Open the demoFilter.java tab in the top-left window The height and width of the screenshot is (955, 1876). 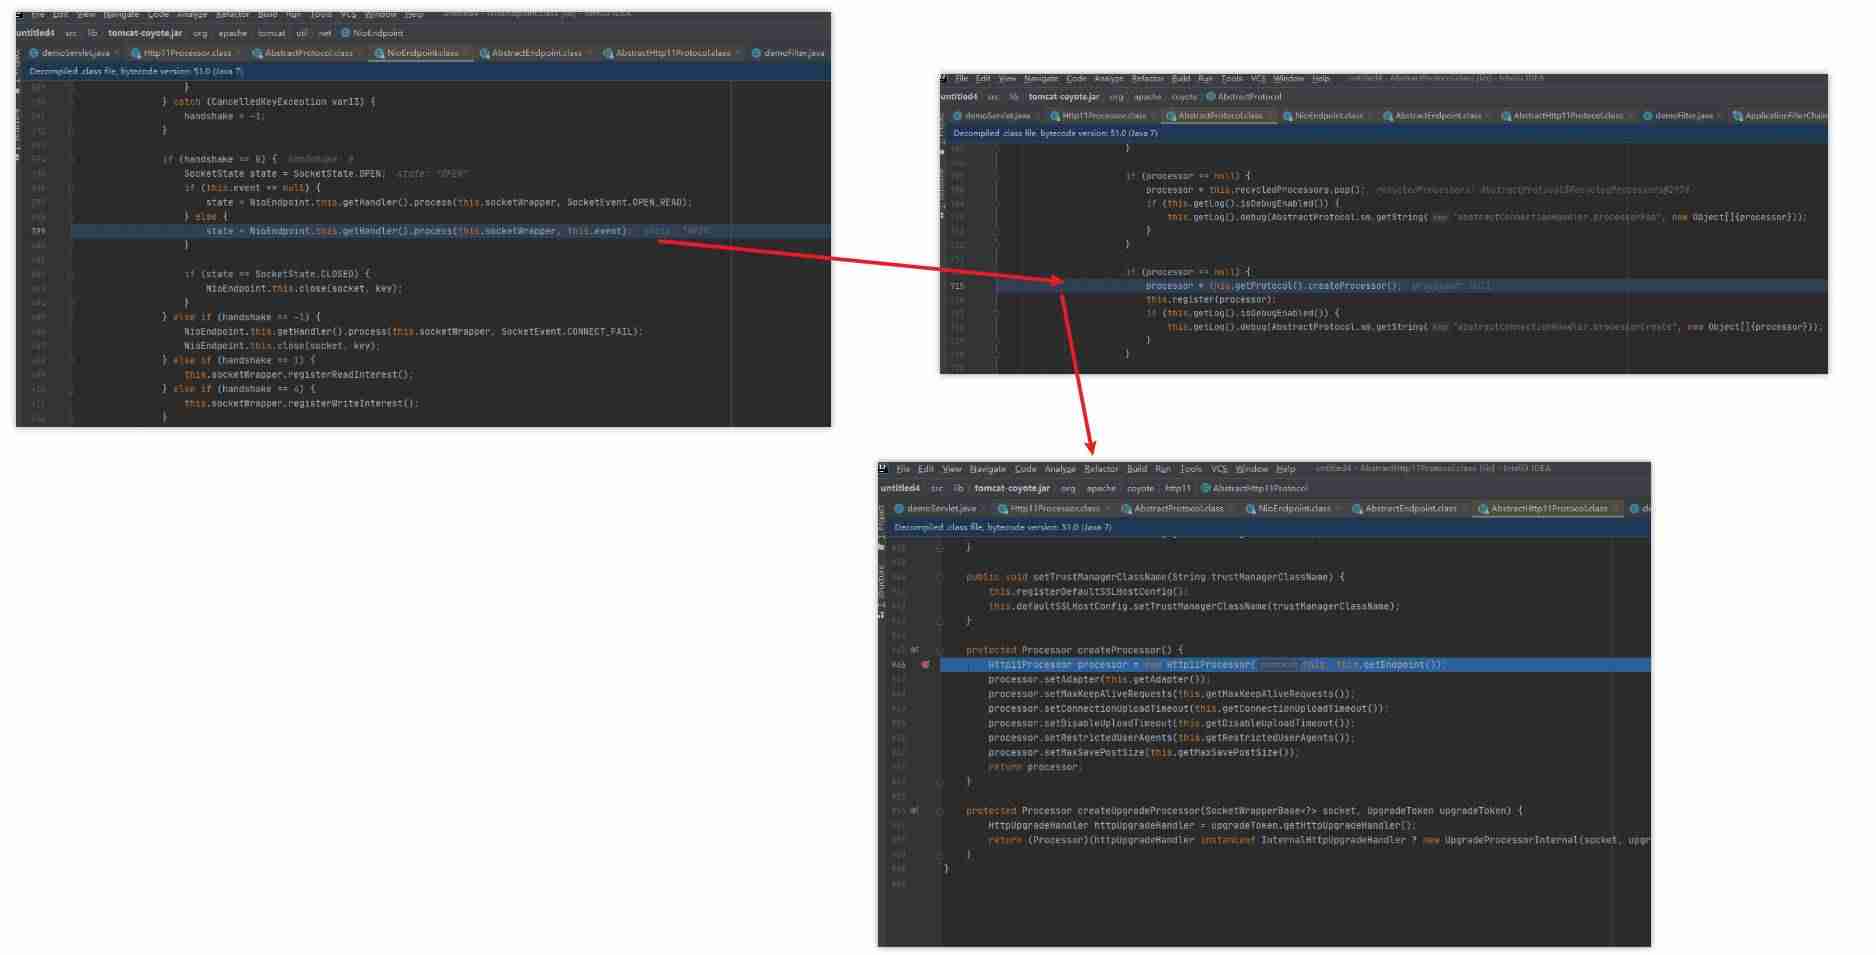click(794, 53)
